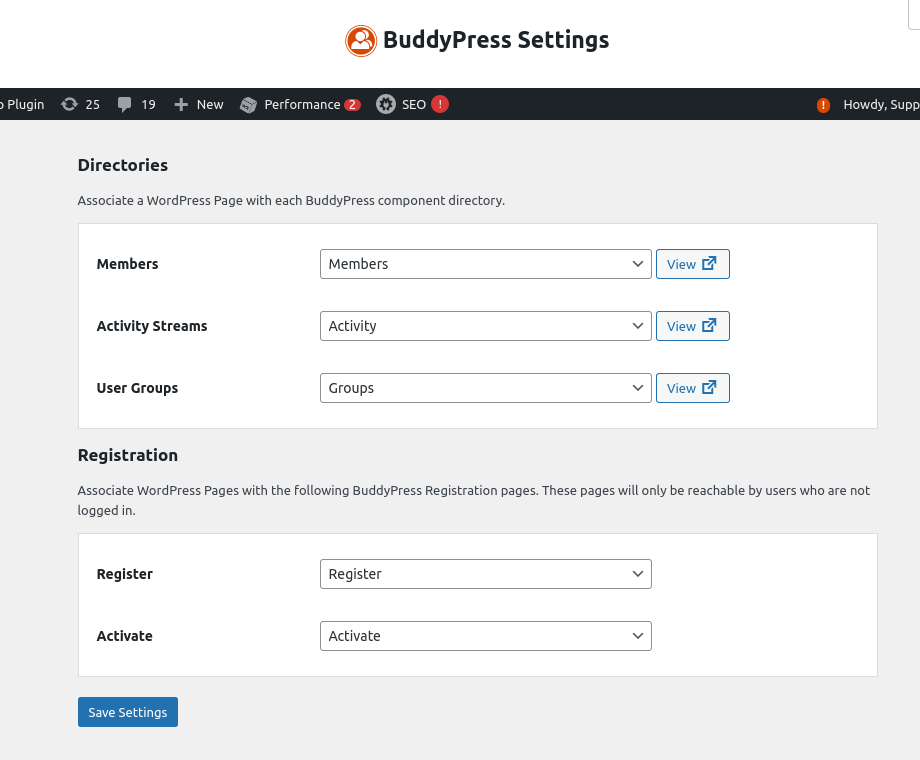The image size is (920, 760).
Task: Open the Activity Streams page dropdown
Action: coord(485,326)
